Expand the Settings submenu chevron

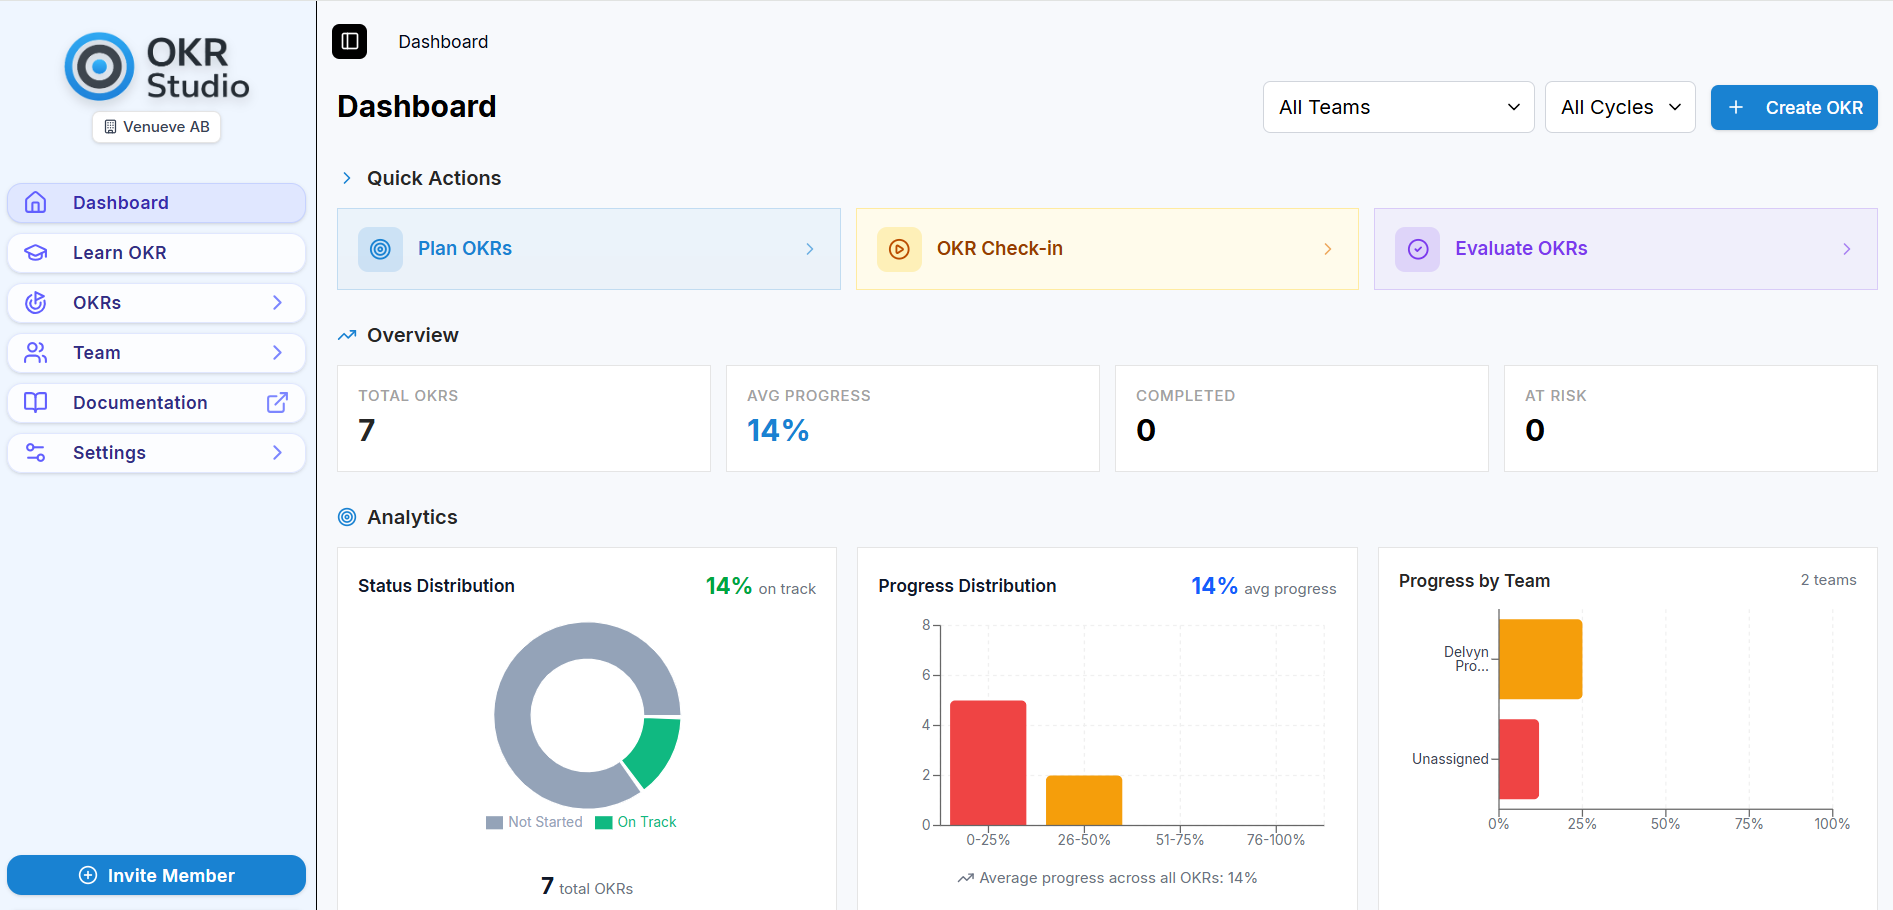[277, 452]
